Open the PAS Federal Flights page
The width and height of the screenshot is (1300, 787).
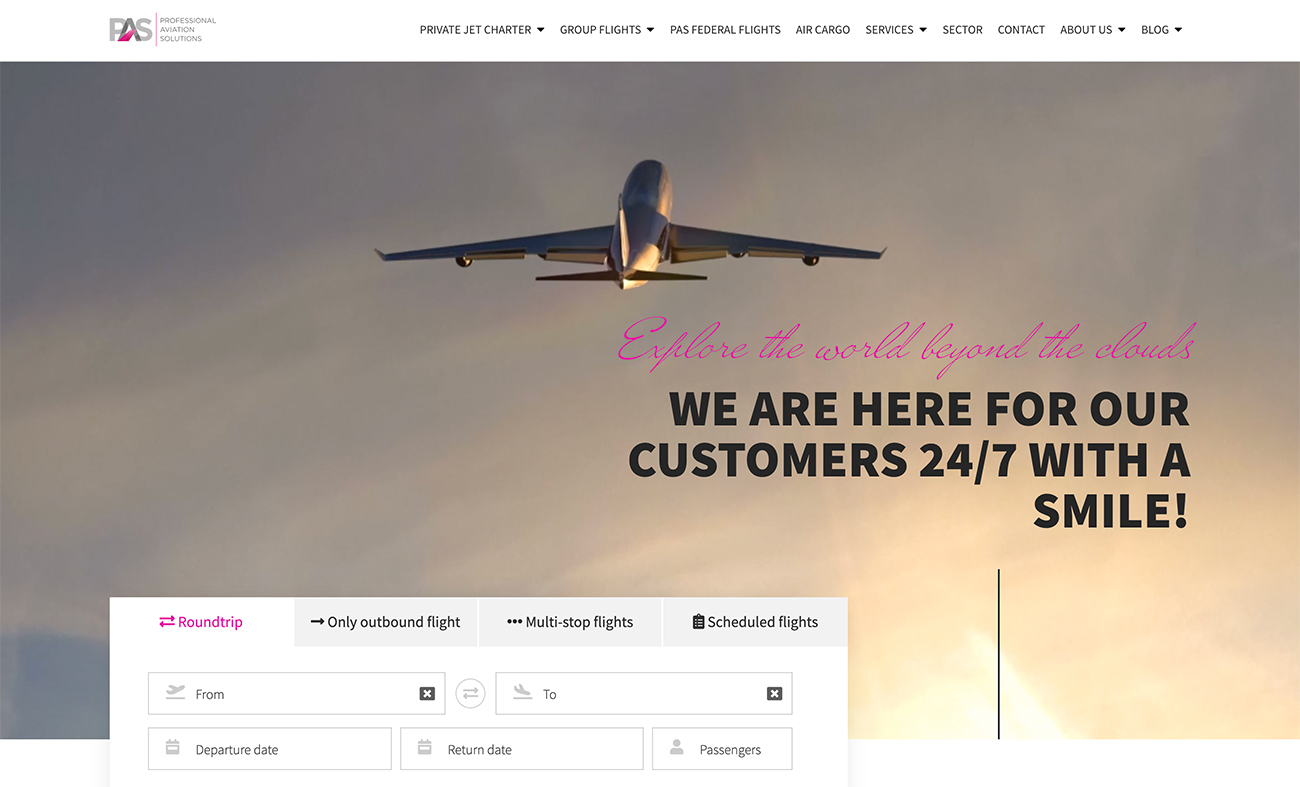(x=725, y=30)
